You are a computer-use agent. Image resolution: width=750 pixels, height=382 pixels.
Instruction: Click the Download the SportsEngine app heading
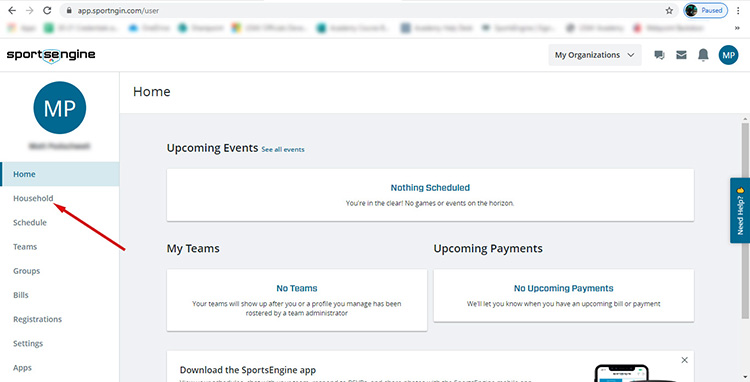[248, 370]
